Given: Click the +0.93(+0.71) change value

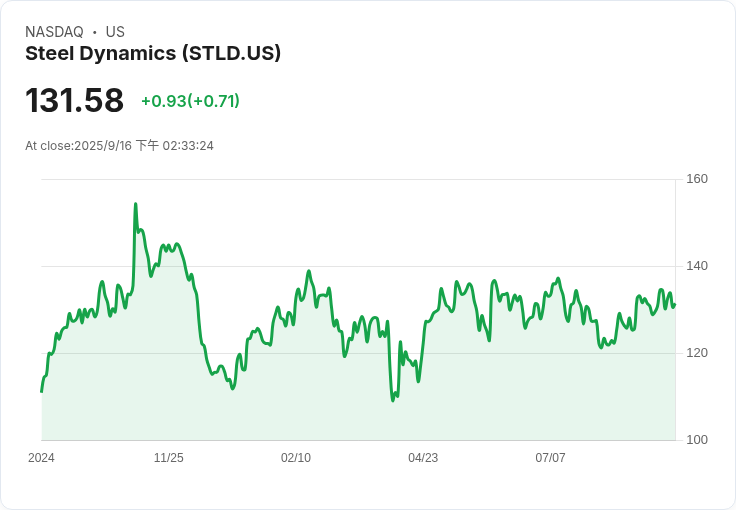Looking at the screenshot, I should 191,101.
